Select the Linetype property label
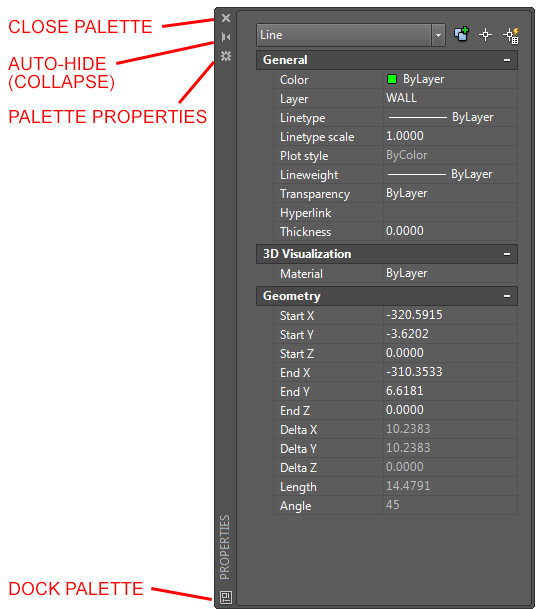Image resolution: width=538 pixels, height=609 pixels. 303,118
